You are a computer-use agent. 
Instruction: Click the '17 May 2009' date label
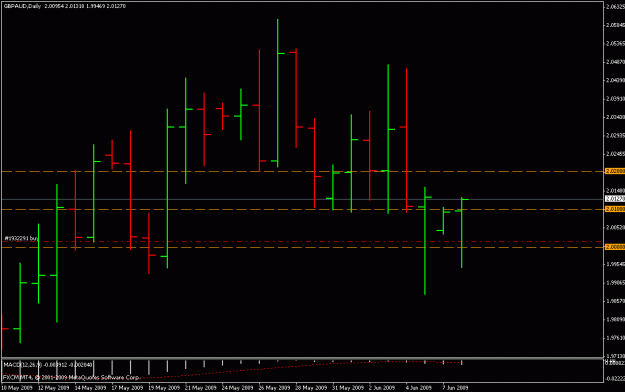127,388
